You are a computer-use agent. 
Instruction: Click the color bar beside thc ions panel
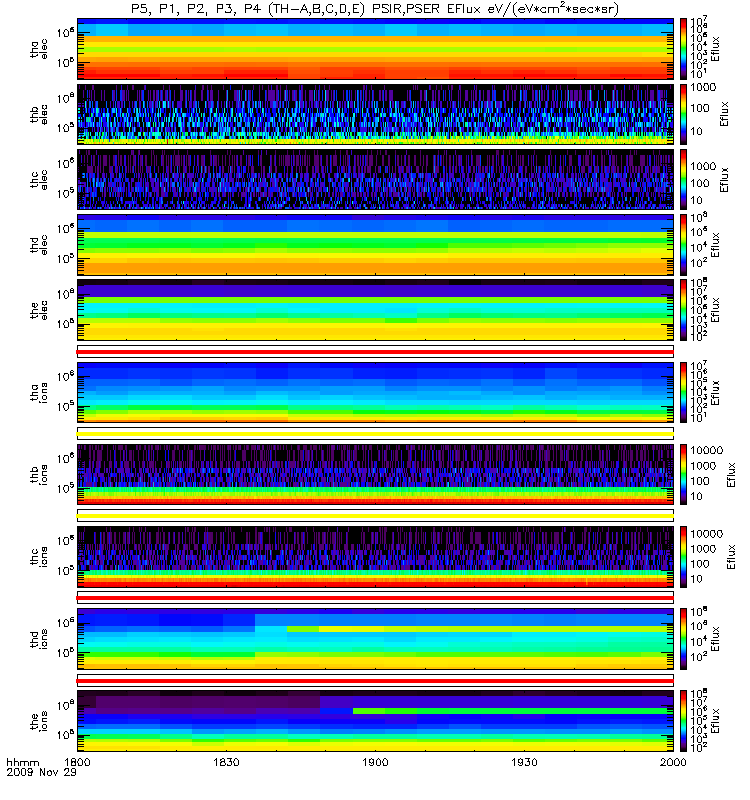(683, 557)
